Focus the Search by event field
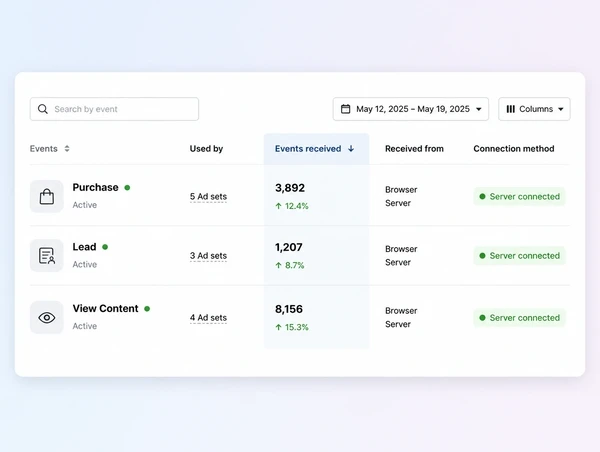 pyautogui.click(x=114, y=109)
